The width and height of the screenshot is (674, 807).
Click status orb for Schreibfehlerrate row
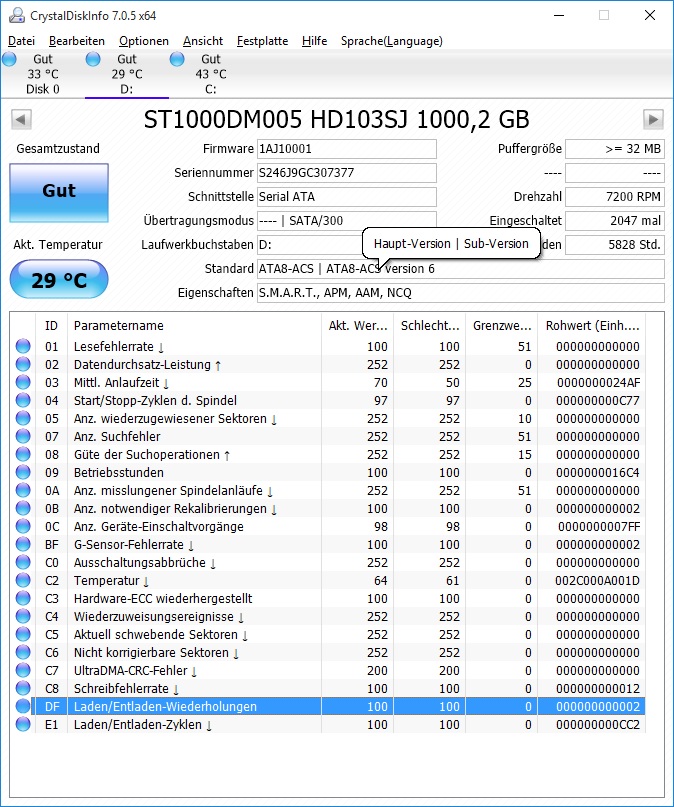23,689
